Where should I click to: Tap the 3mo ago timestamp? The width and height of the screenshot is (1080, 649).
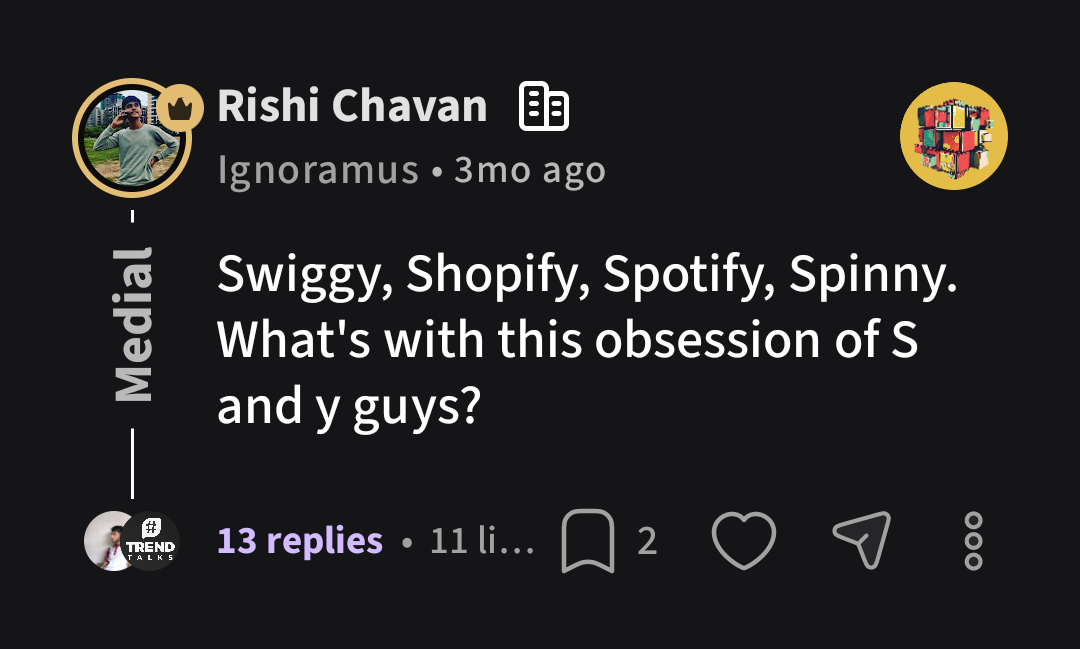point(530,171)
